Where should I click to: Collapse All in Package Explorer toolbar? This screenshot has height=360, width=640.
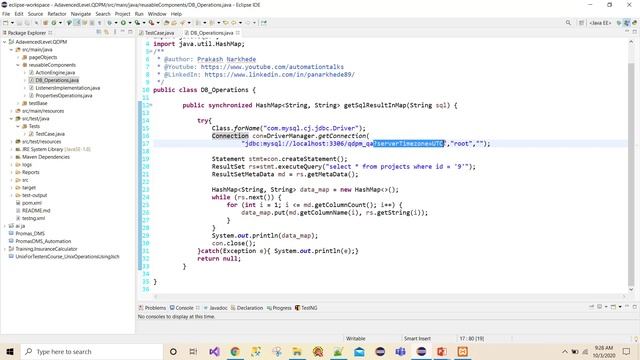click(99, 32)
